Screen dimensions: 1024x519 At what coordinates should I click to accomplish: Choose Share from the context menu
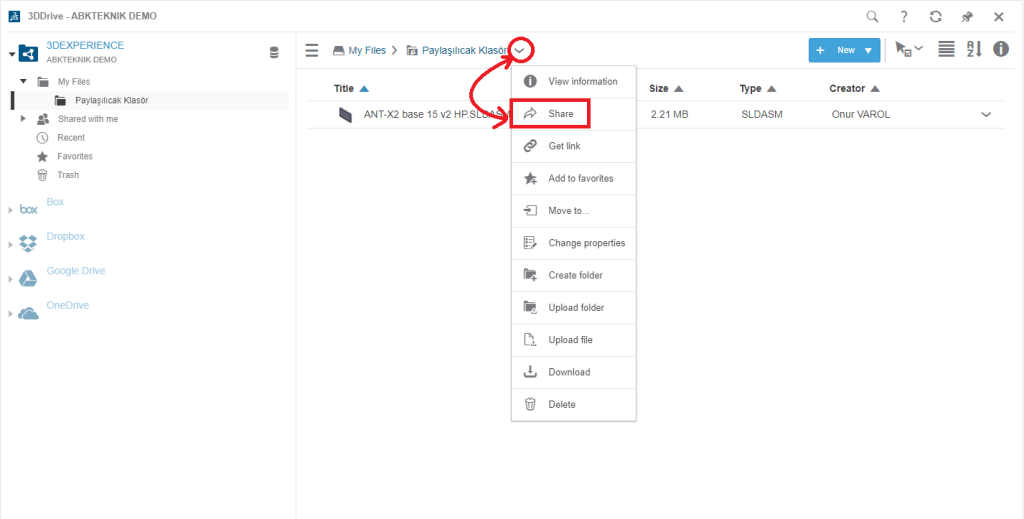tap(560, 114)
